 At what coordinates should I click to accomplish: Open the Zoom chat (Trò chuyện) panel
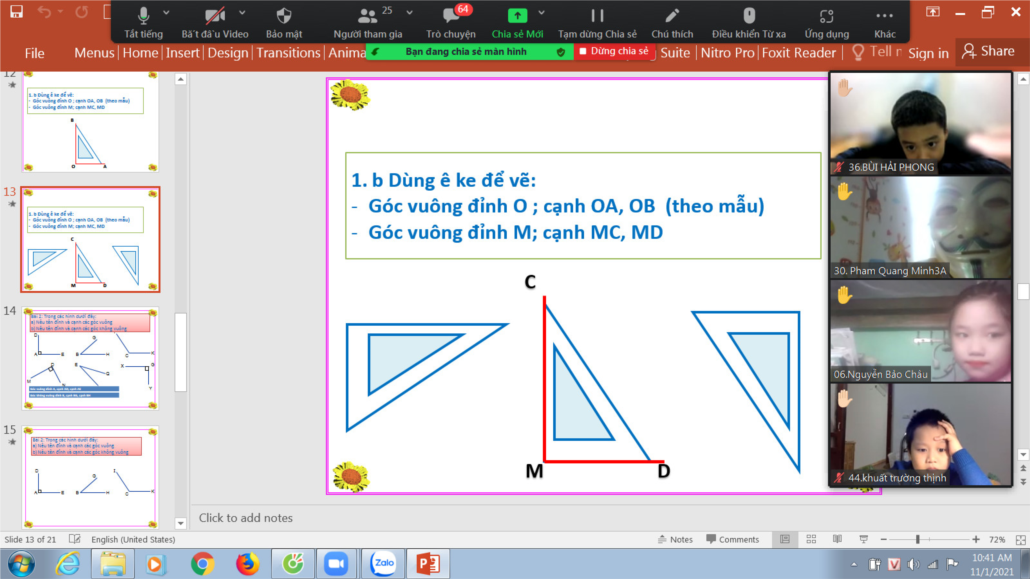[451, 21]
